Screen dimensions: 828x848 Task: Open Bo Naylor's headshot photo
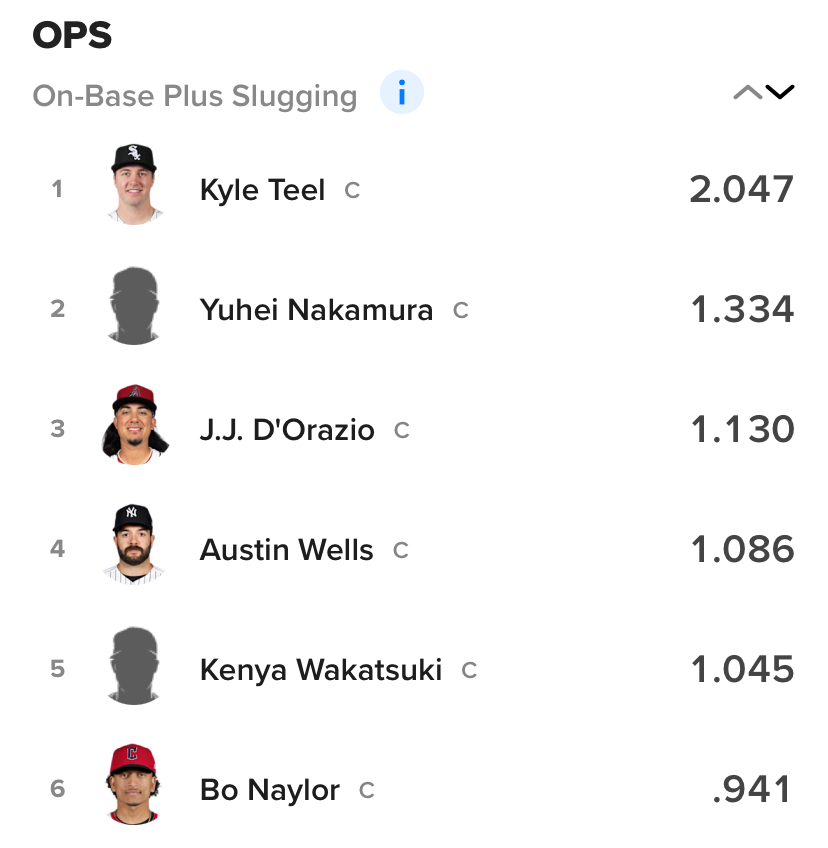pyautogui.click(x=134, y=786)
